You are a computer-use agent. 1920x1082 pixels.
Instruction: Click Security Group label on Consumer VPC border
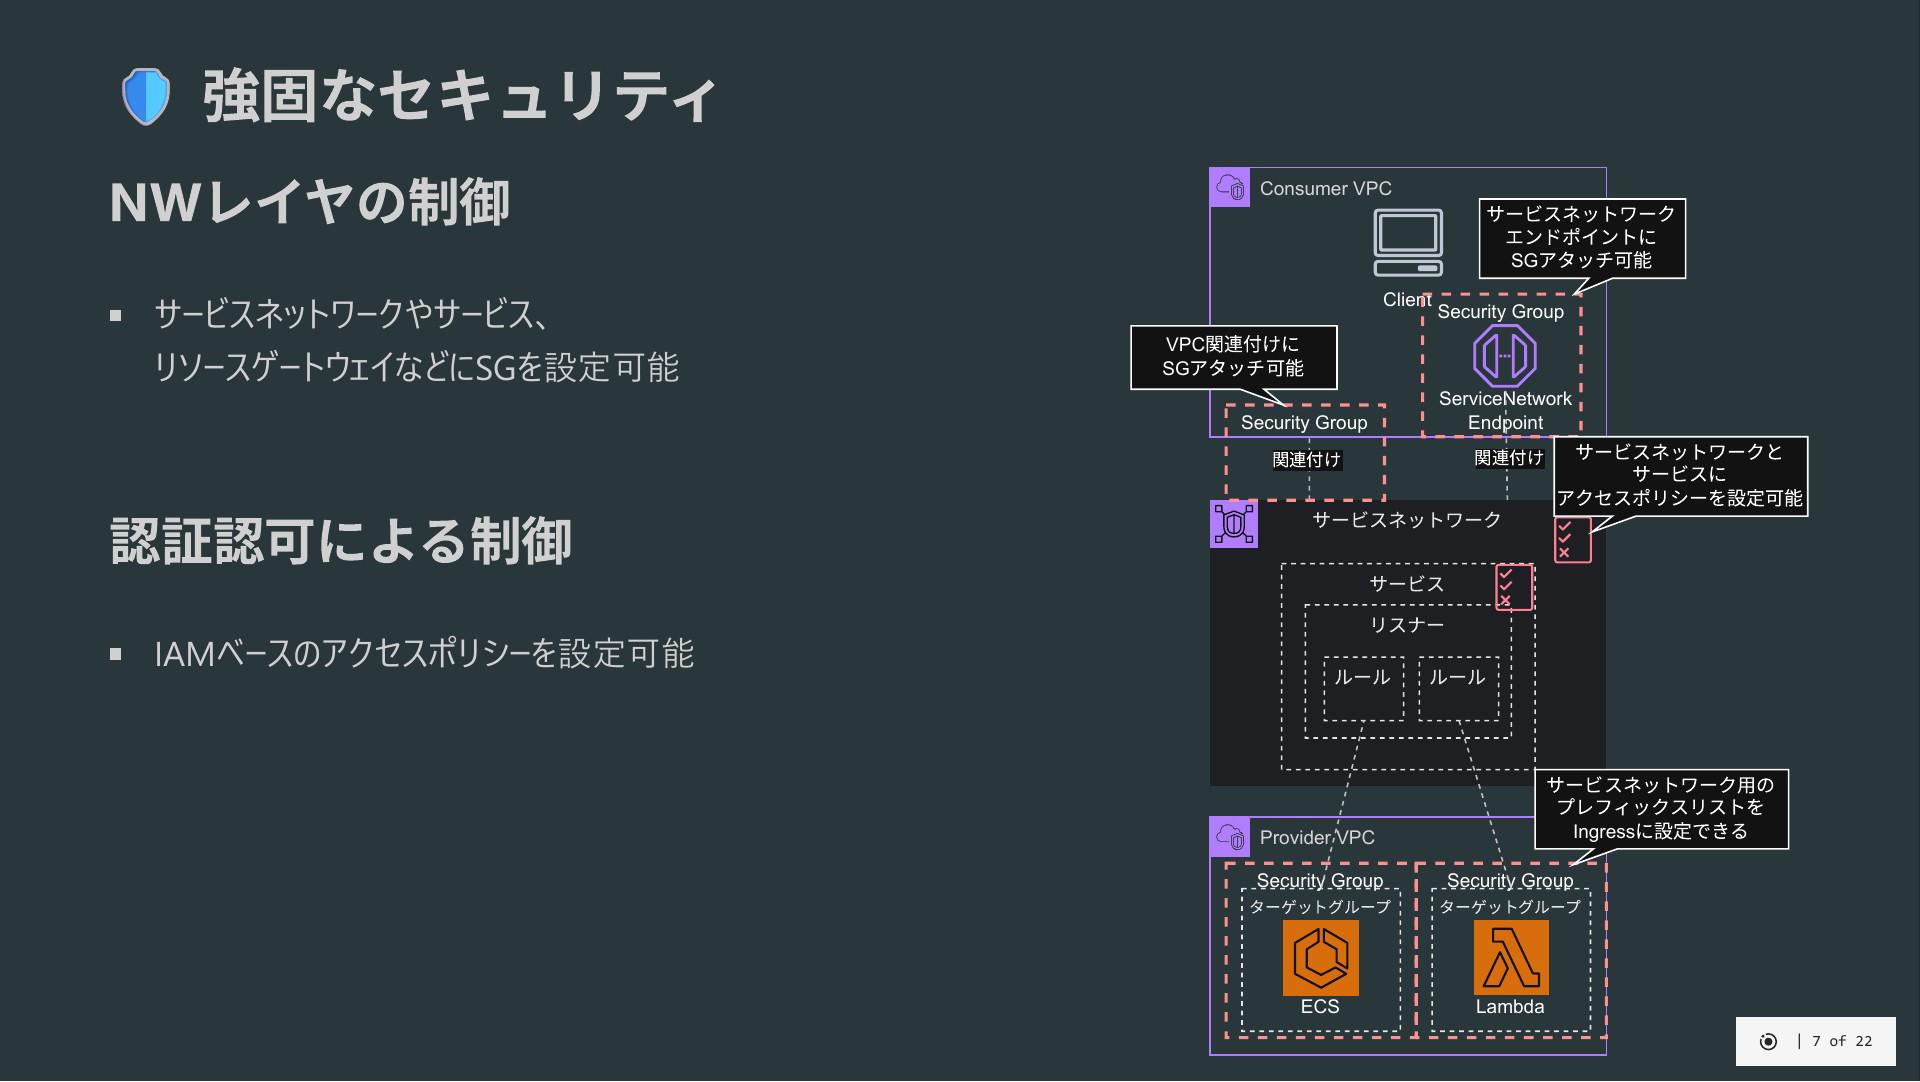[1304, 423]
